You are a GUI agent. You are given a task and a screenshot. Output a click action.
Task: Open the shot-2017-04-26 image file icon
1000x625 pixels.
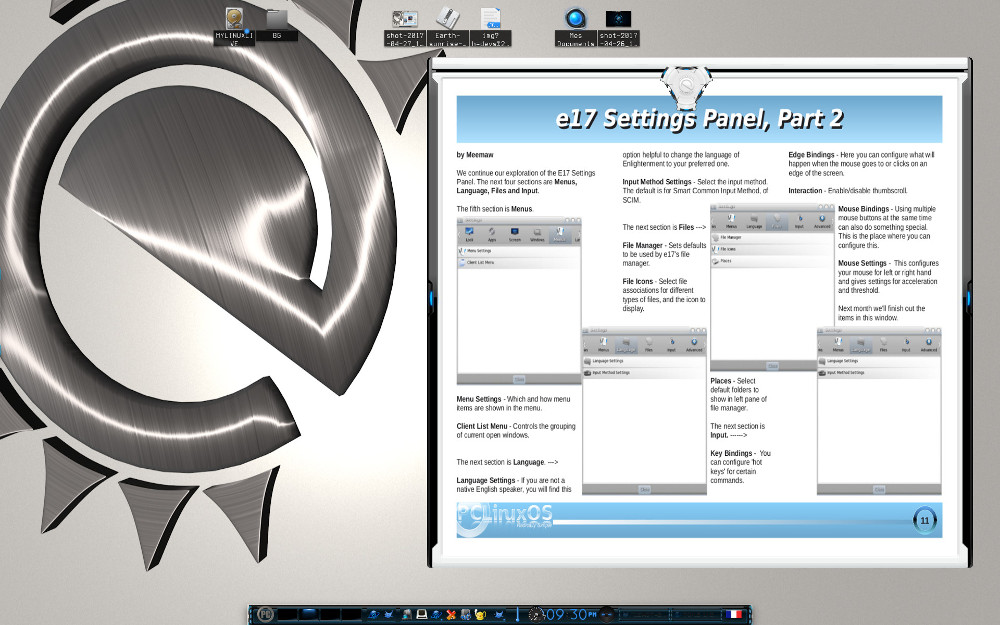618,27
